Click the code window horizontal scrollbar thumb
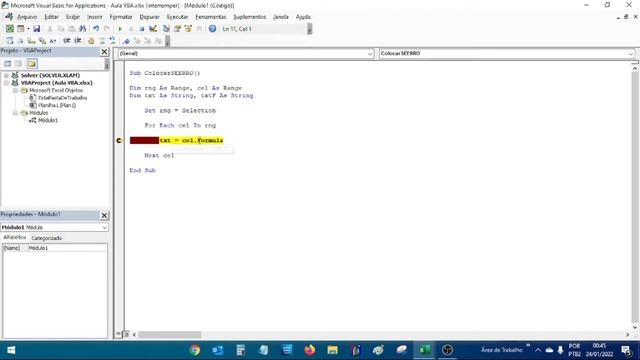The image size is (640, 360). (x=169, y=334)
